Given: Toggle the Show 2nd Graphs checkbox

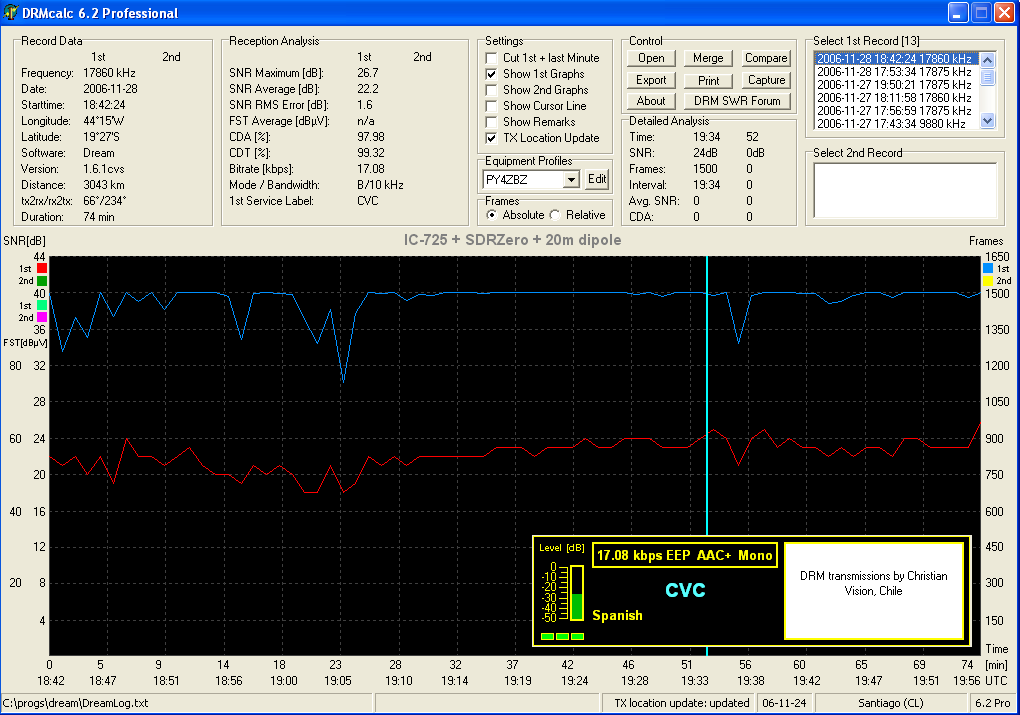Looking at the screenshot, I should click(x=492, y=90).
